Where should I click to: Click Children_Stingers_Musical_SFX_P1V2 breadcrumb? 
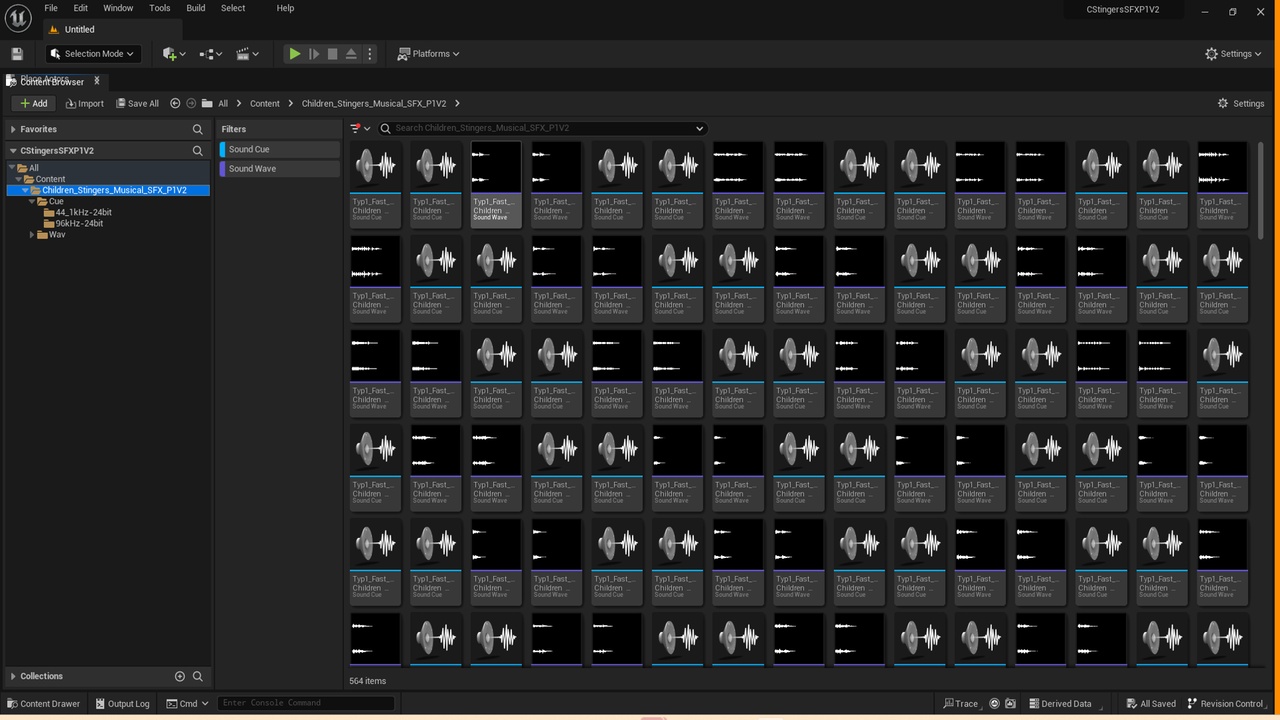pos(374,103)
